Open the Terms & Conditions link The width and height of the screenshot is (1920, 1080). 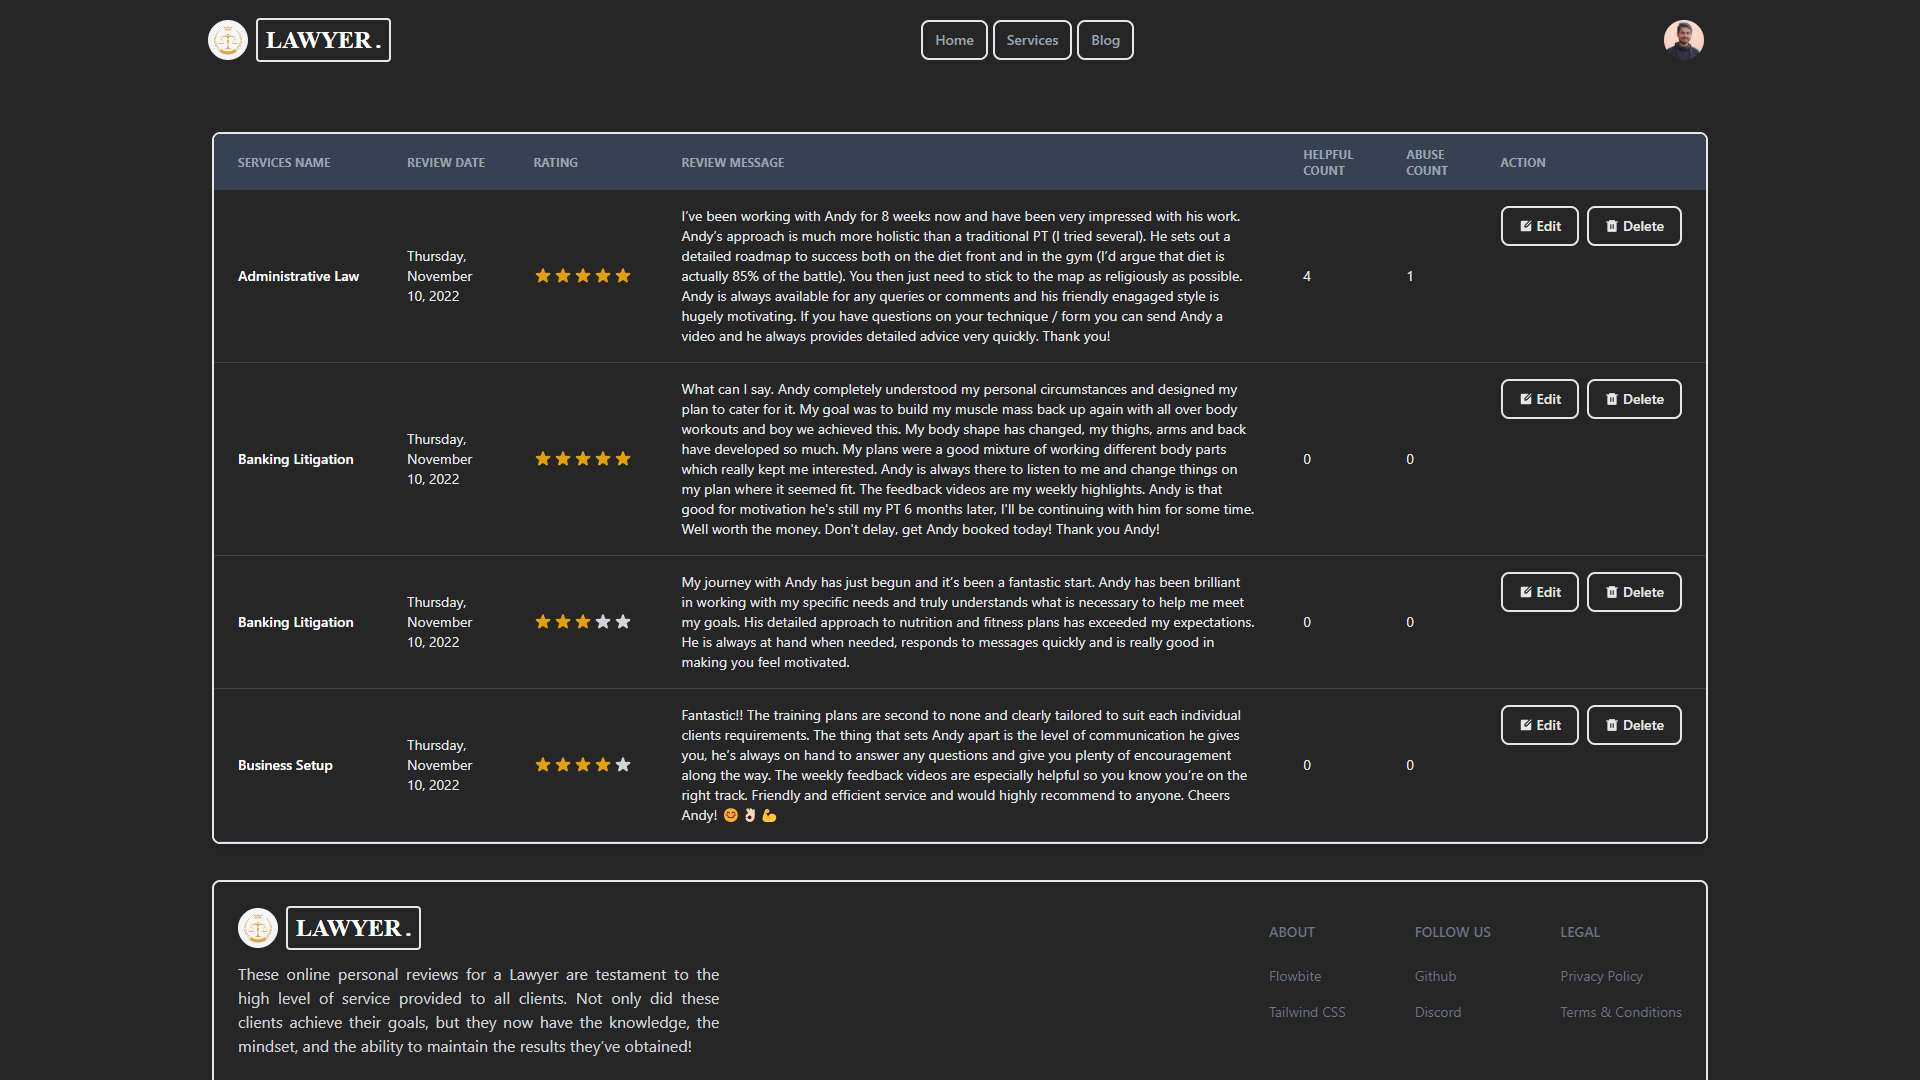coord(1620,1012)
